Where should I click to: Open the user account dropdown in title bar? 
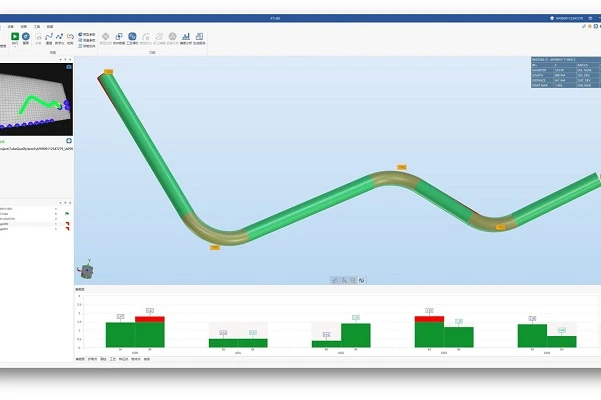click(x=570, y=18)
